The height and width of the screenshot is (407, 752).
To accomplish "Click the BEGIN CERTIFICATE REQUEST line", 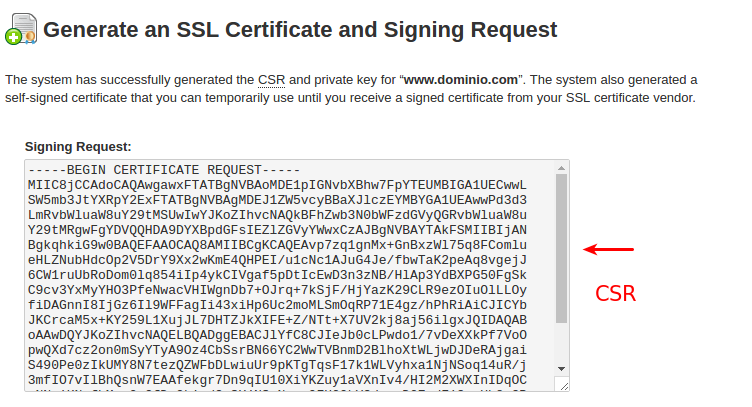I will click(x=164, y=170).
